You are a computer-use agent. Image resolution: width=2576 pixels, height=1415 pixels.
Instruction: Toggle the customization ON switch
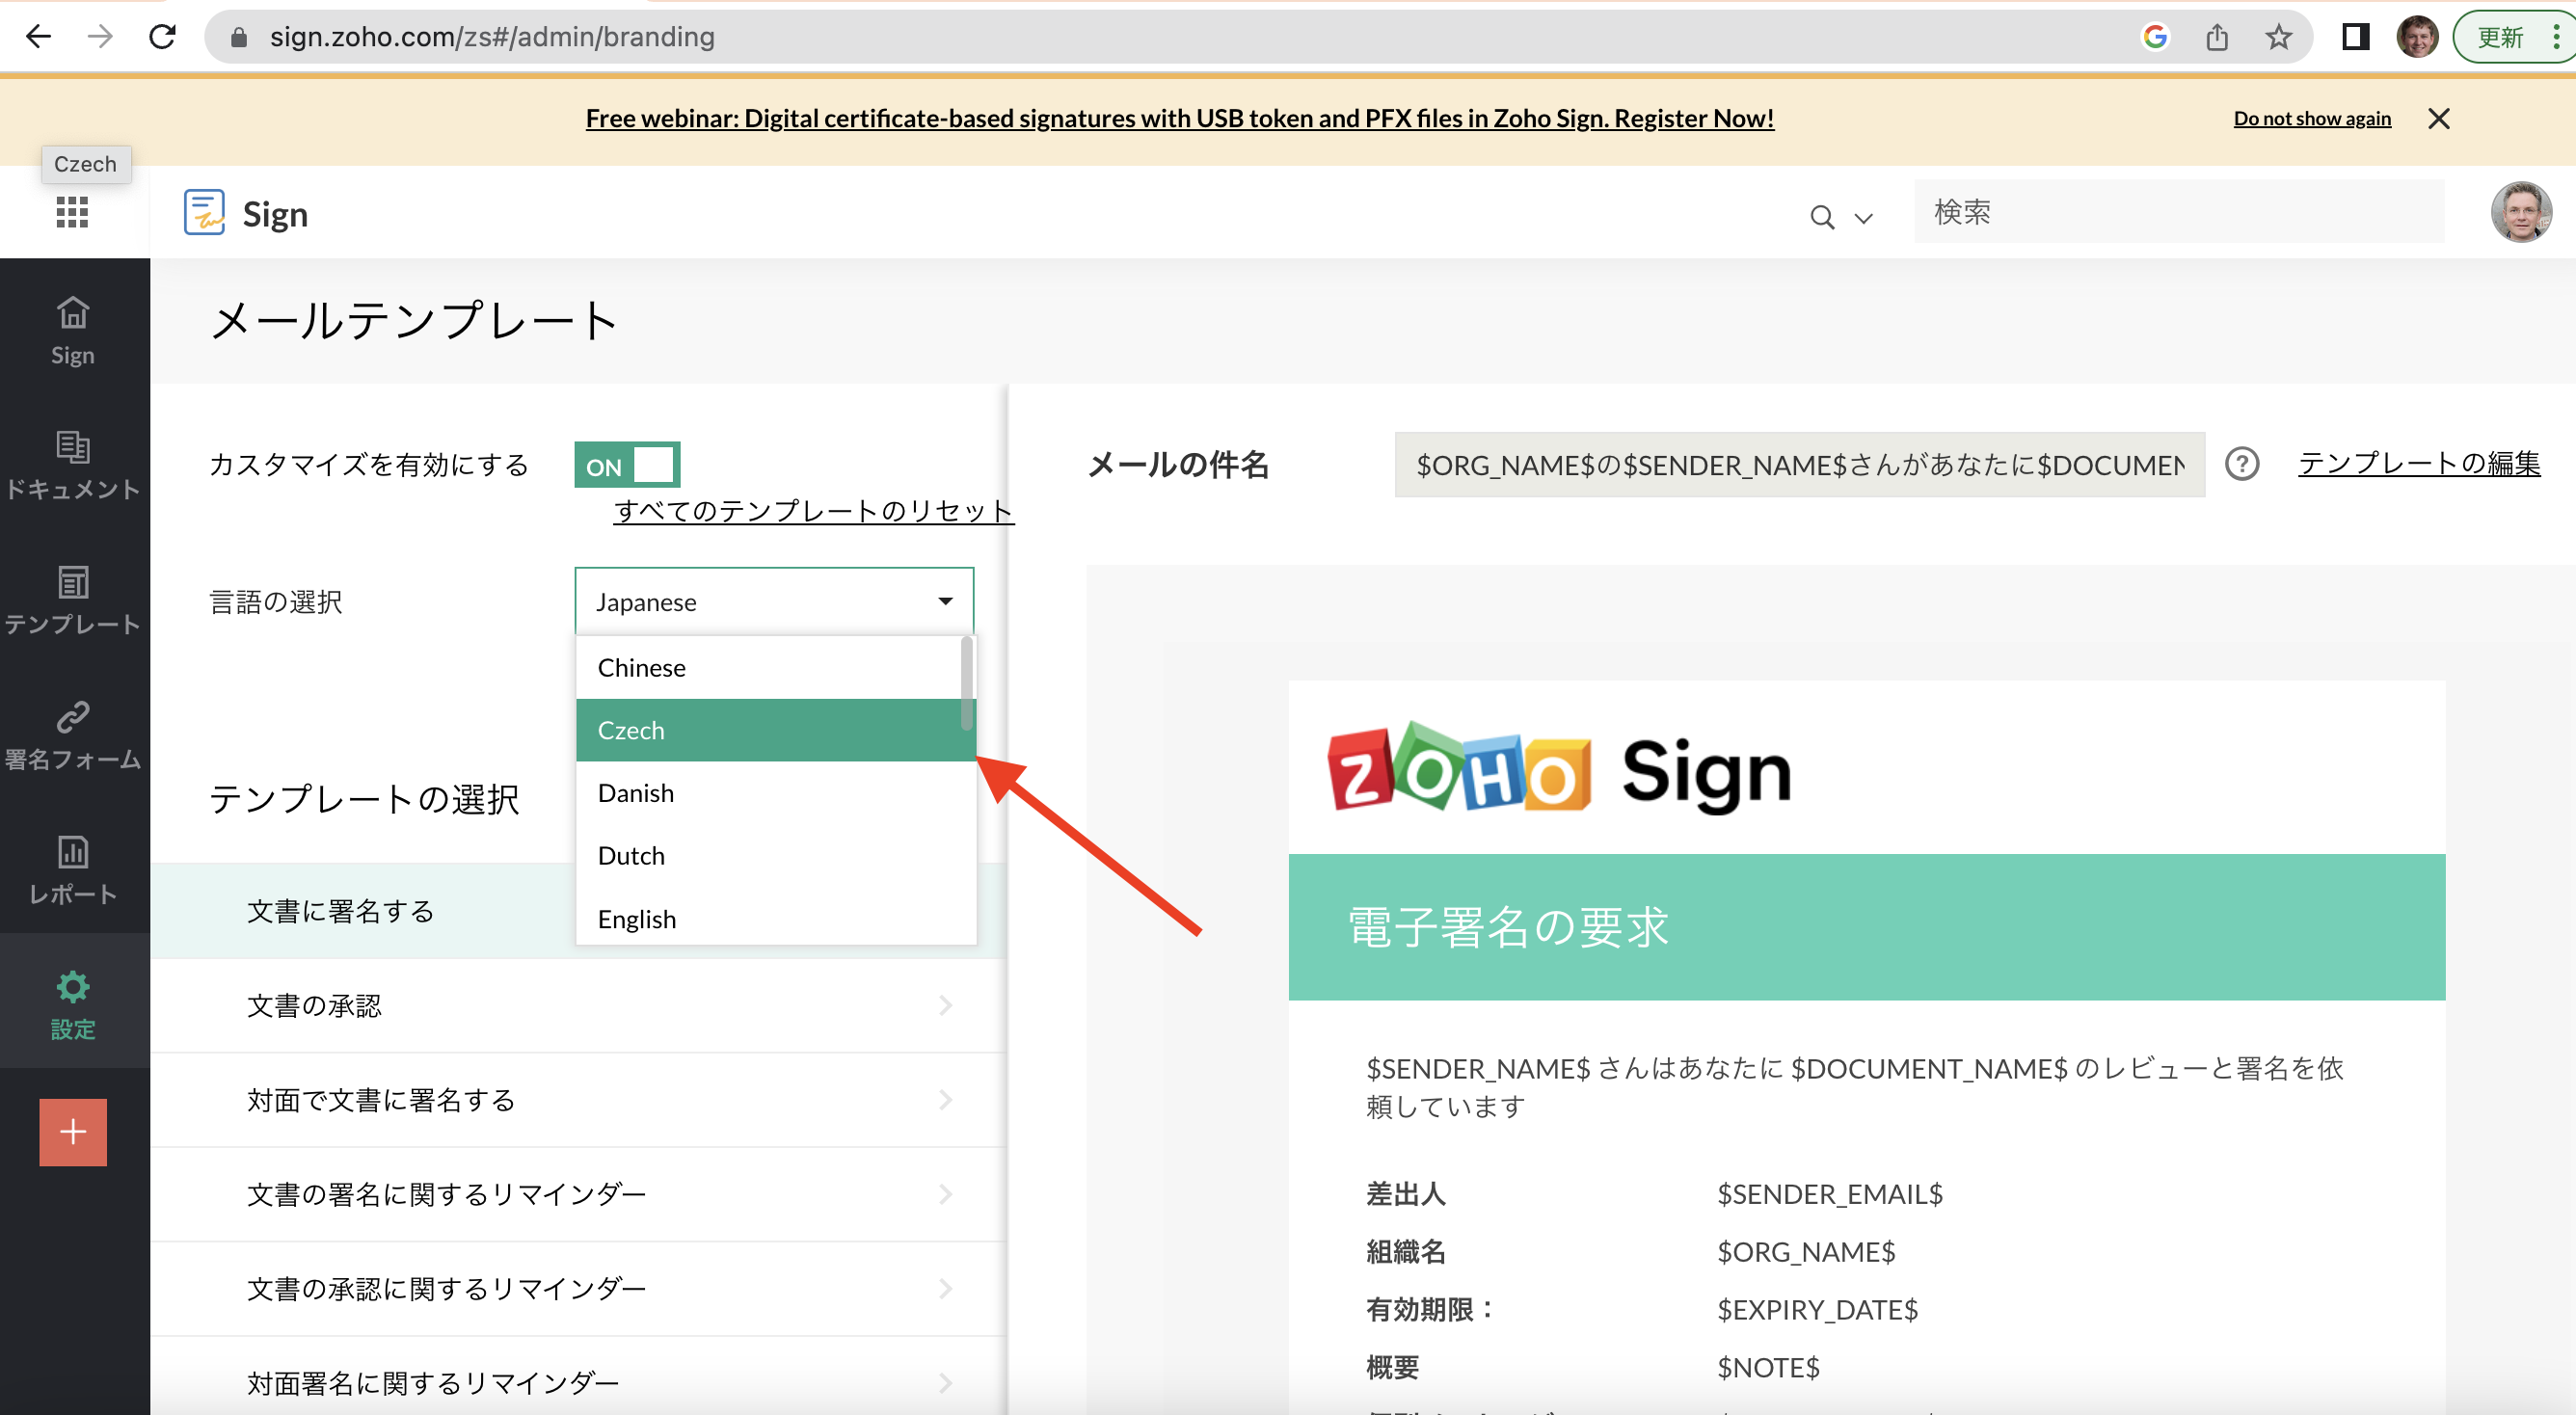[627, 465]
